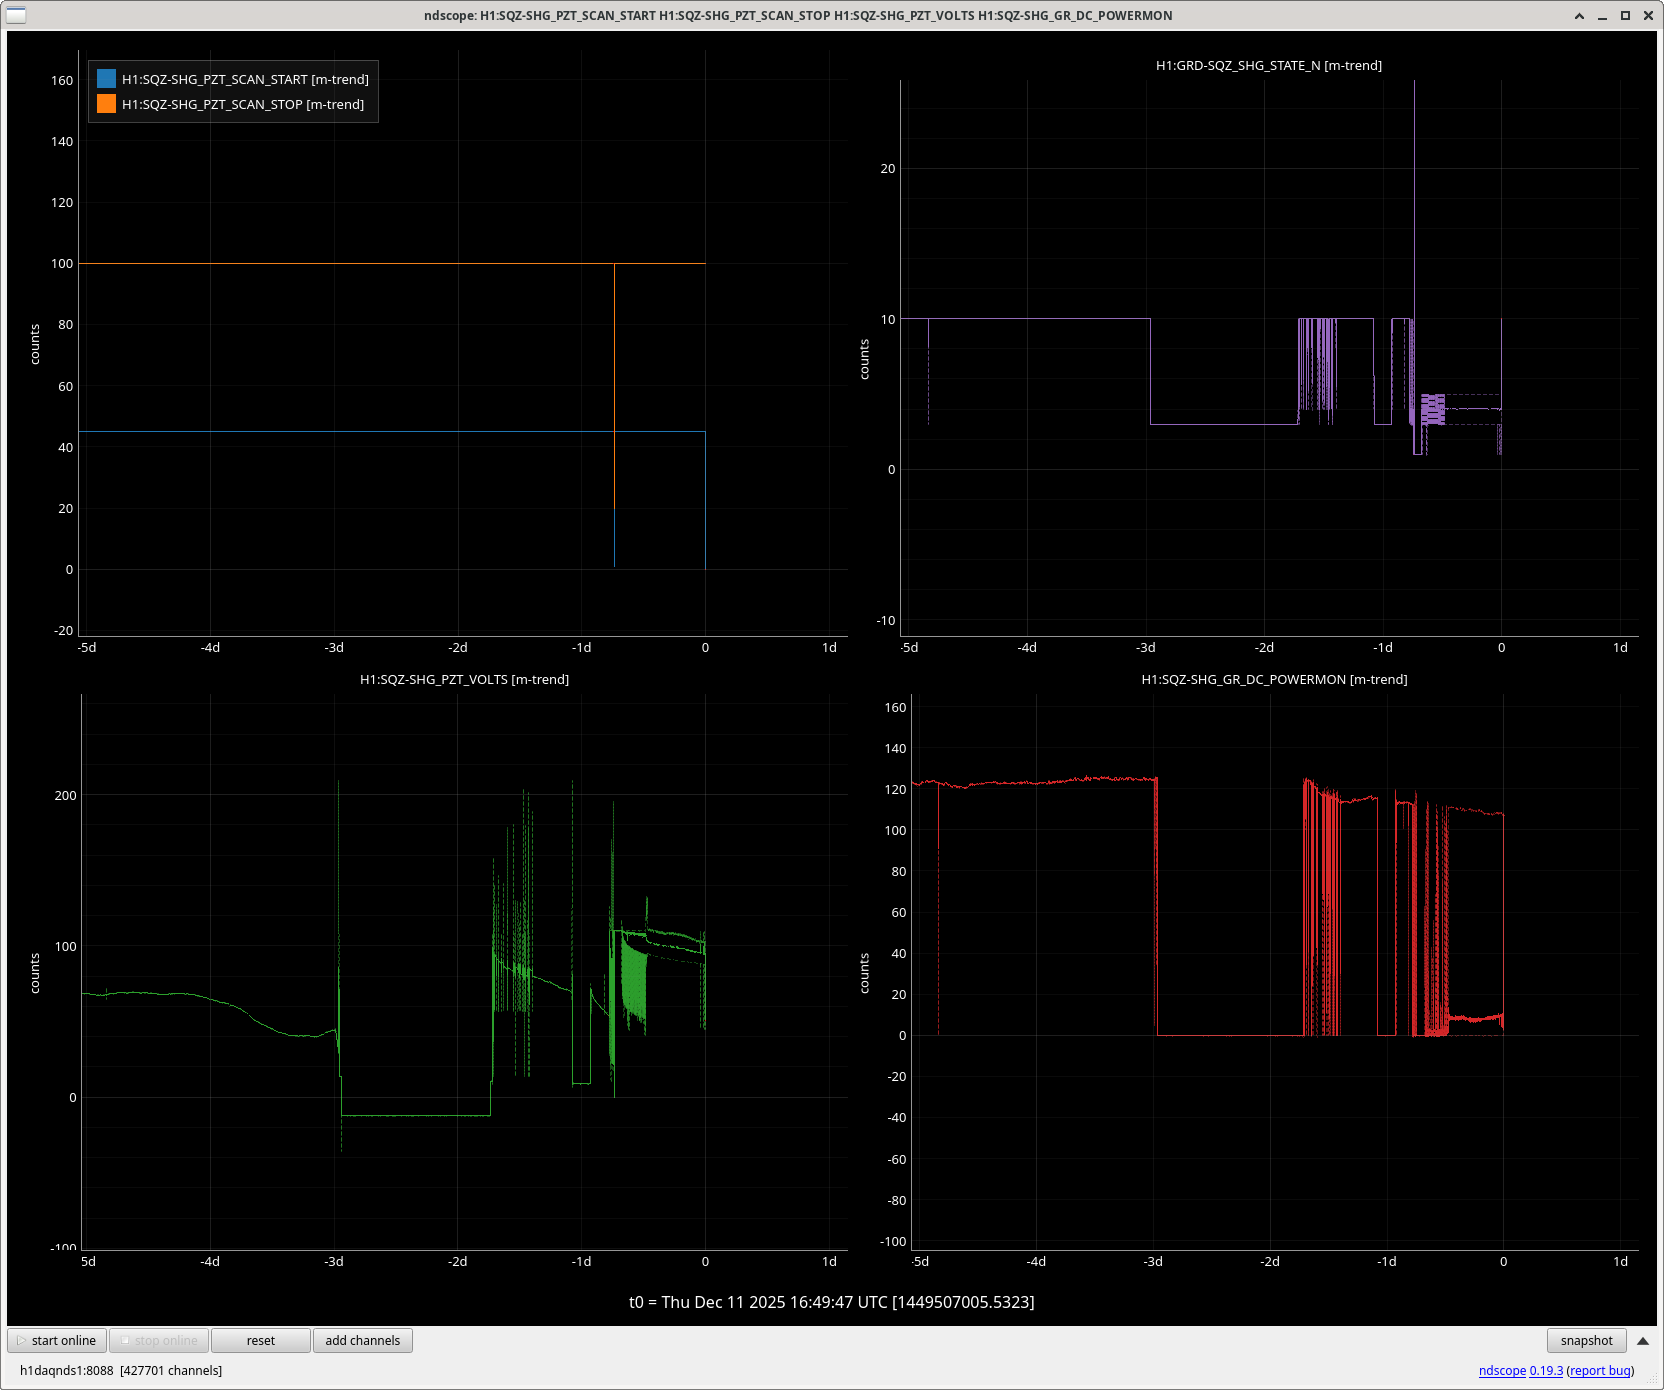Open the ndscope project link

click(x=1502, y=1370)
